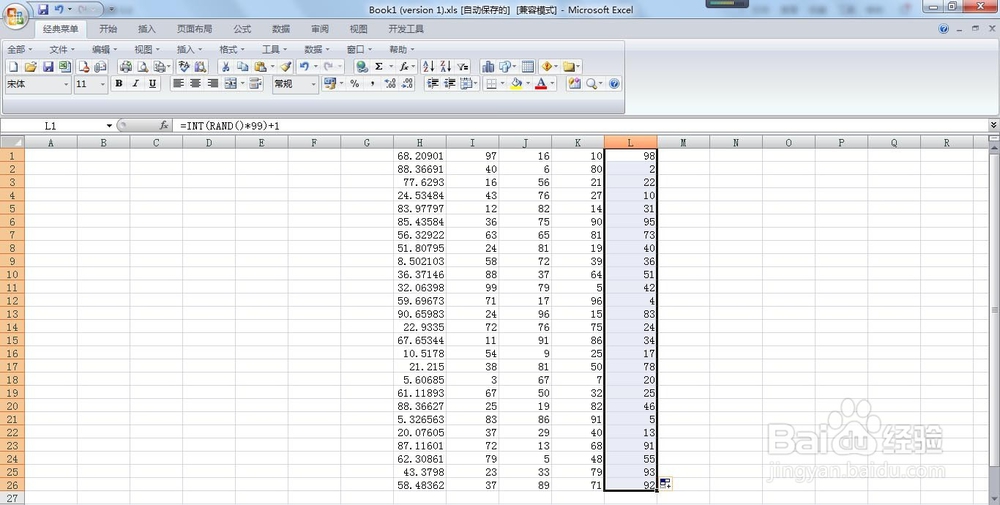Click the fx button beside formula bar

(164, 126)
